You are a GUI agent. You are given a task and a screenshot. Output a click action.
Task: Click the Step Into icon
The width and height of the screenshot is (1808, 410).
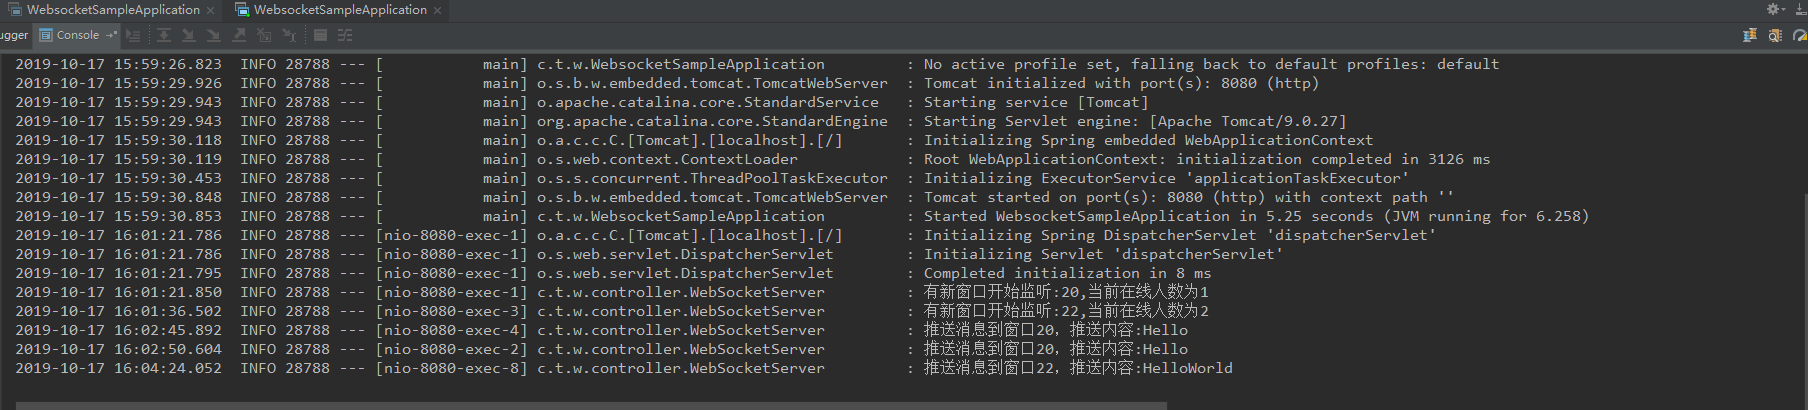(x=189, y=35)
